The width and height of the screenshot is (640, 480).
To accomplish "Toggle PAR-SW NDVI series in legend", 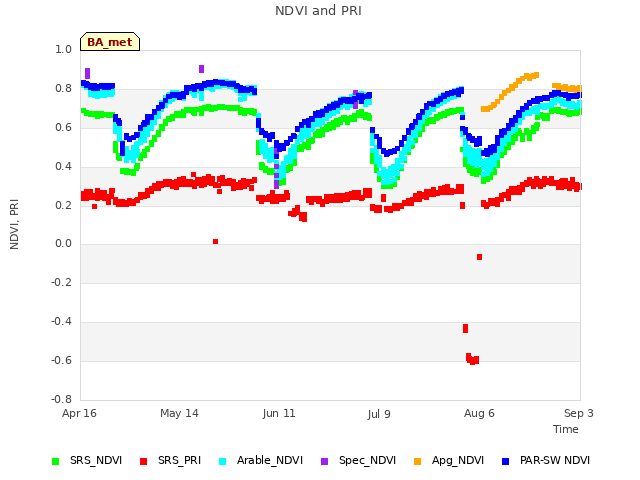I will (x=546, y=460).
